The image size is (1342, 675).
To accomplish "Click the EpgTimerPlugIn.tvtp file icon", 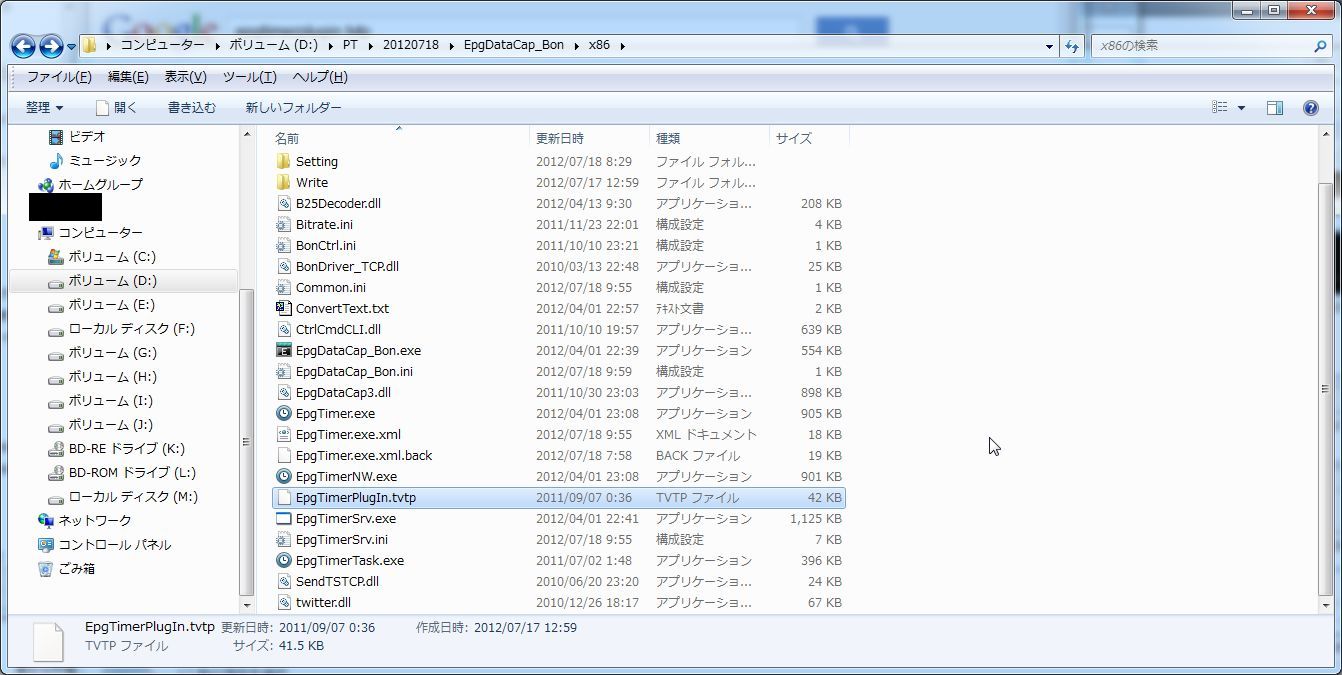I will [284, 497].
